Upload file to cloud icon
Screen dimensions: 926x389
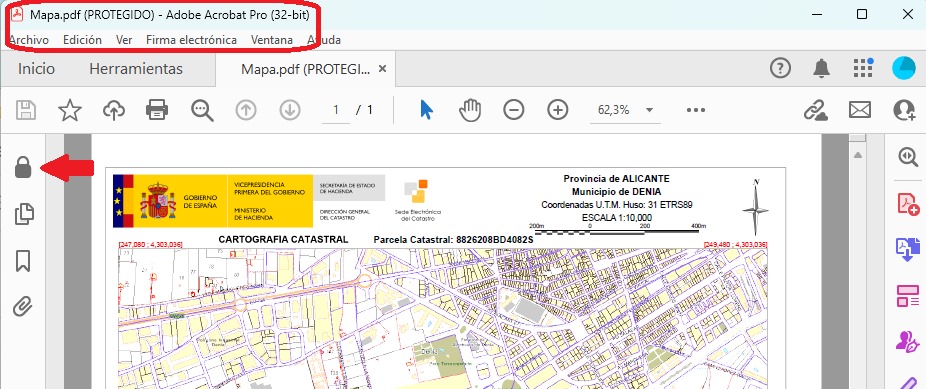(x=113, y=110)
